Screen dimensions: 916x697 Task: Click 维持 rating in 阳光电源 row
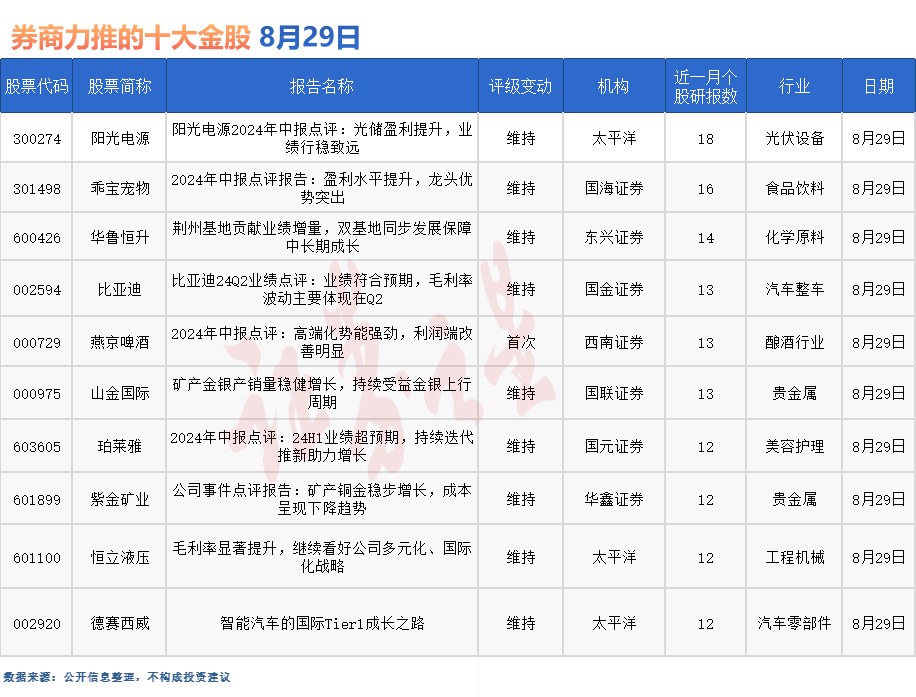point(521,138)
